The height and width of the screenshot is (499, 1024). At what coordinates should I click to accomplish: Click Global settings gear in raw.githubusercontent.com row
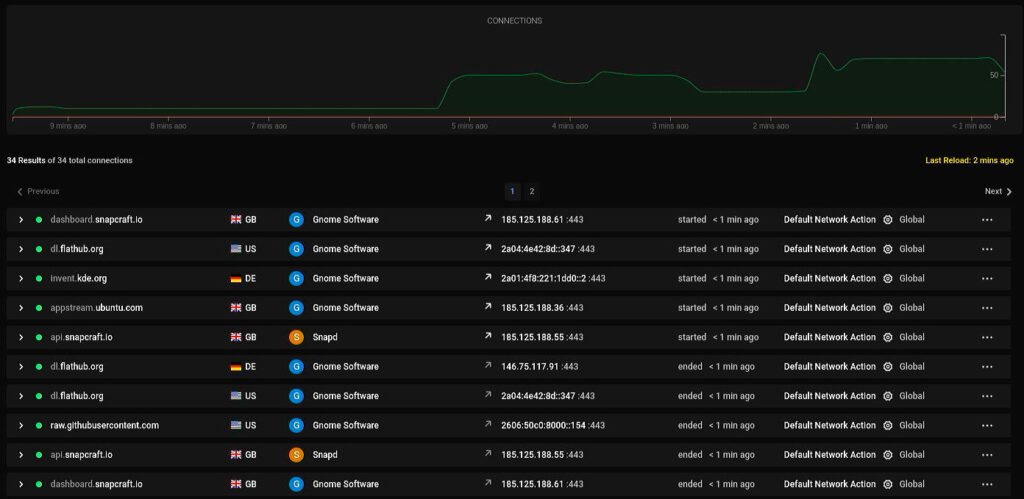click(x=887, y=426)
